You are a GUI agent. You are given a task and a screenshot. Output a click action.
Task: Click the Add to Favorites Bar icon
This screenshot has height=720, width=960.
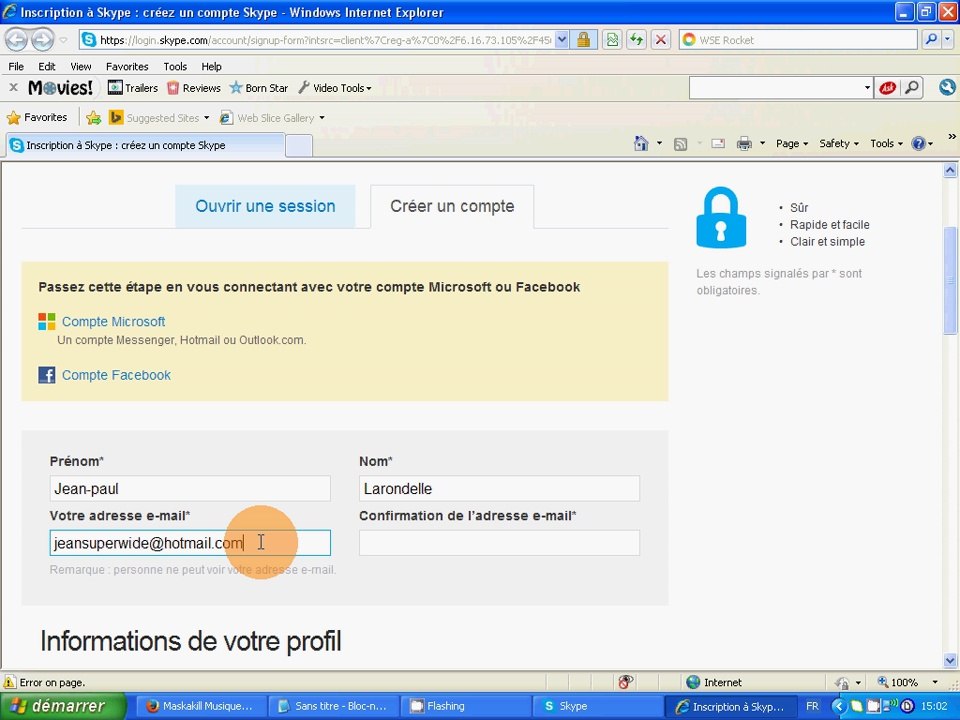point(93,118)
